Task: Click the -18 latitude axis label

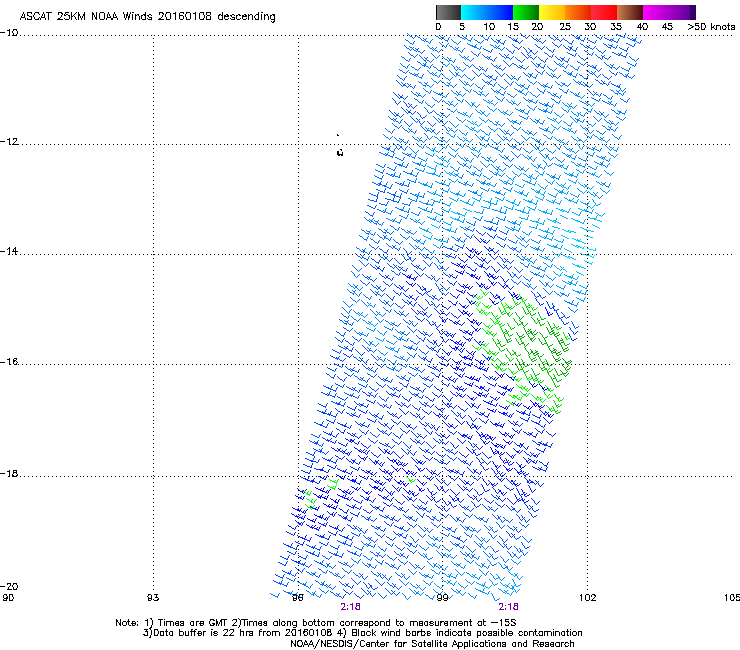Action: [x=9, y=473]
